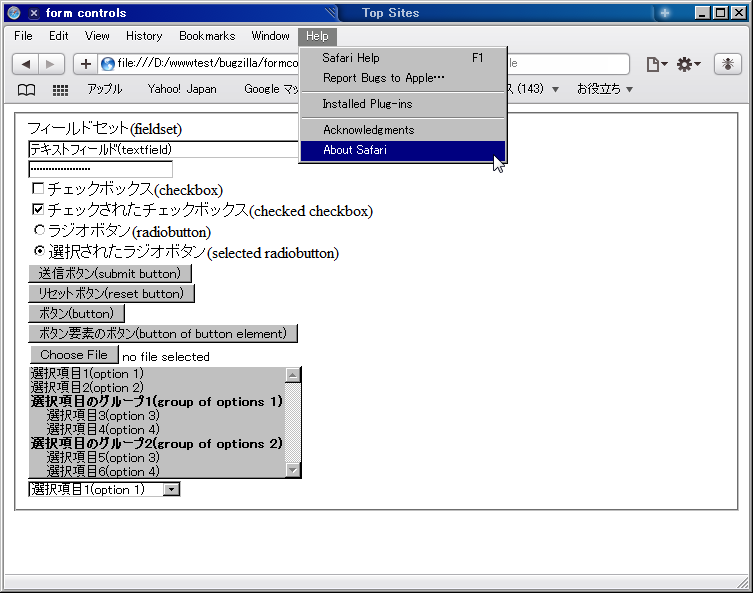Click listbox scroll up arrow
753x593 pixels.
[292, 375]
